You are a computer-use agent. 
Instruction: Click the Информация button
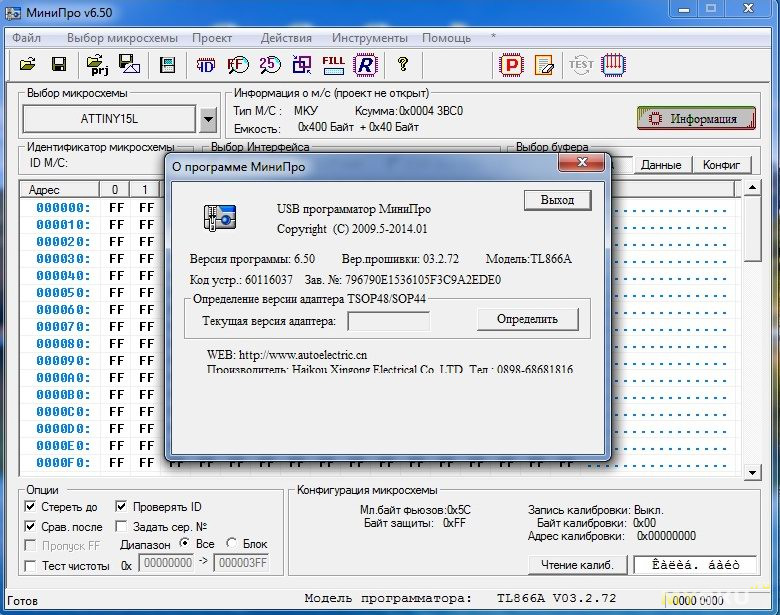click(696, 118)
